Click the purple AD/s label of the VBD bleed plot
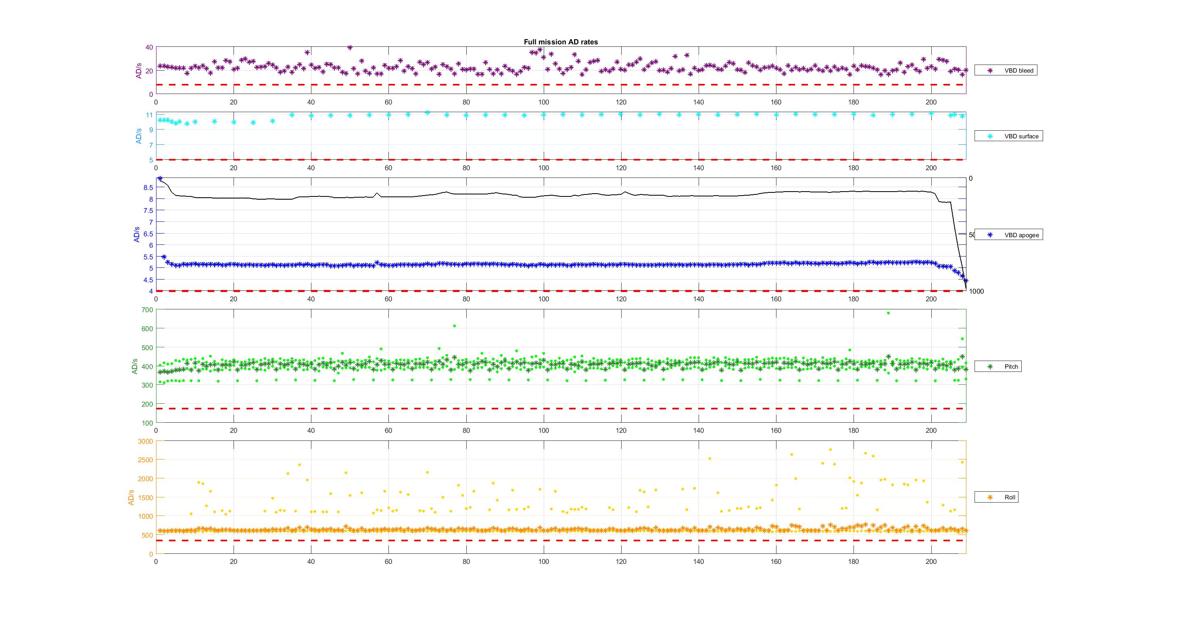The width and height of the screenshot is (1200, 622). click(x=138, y=71)
